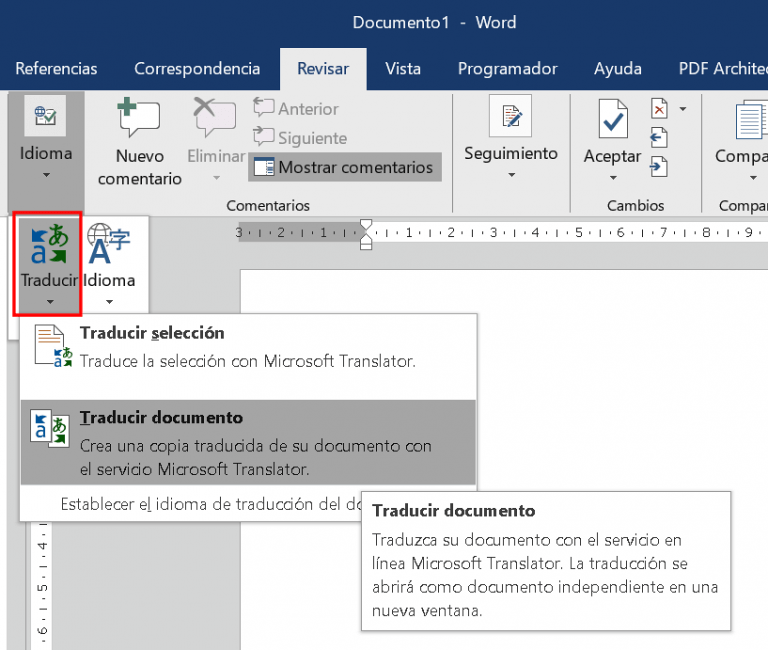Image resolution: width=768 pixels, height=650 pixels.
Task: Click the Comparar documents icon
Action: pos(752,120)
